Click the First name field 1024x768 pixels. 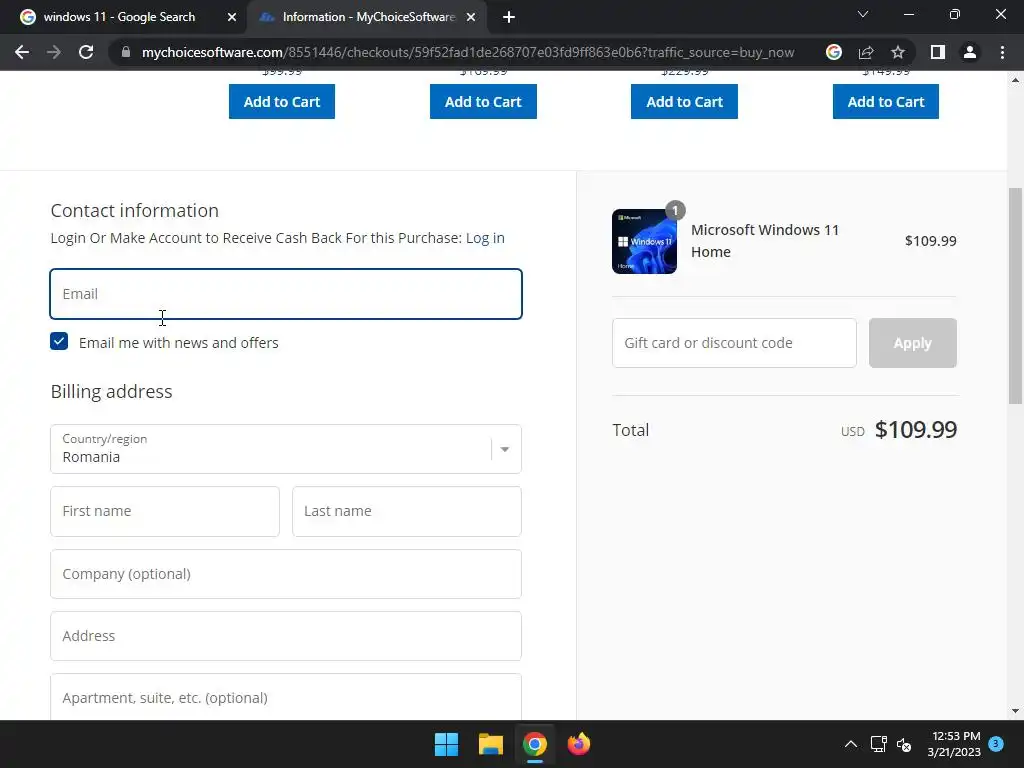point(165,511)
